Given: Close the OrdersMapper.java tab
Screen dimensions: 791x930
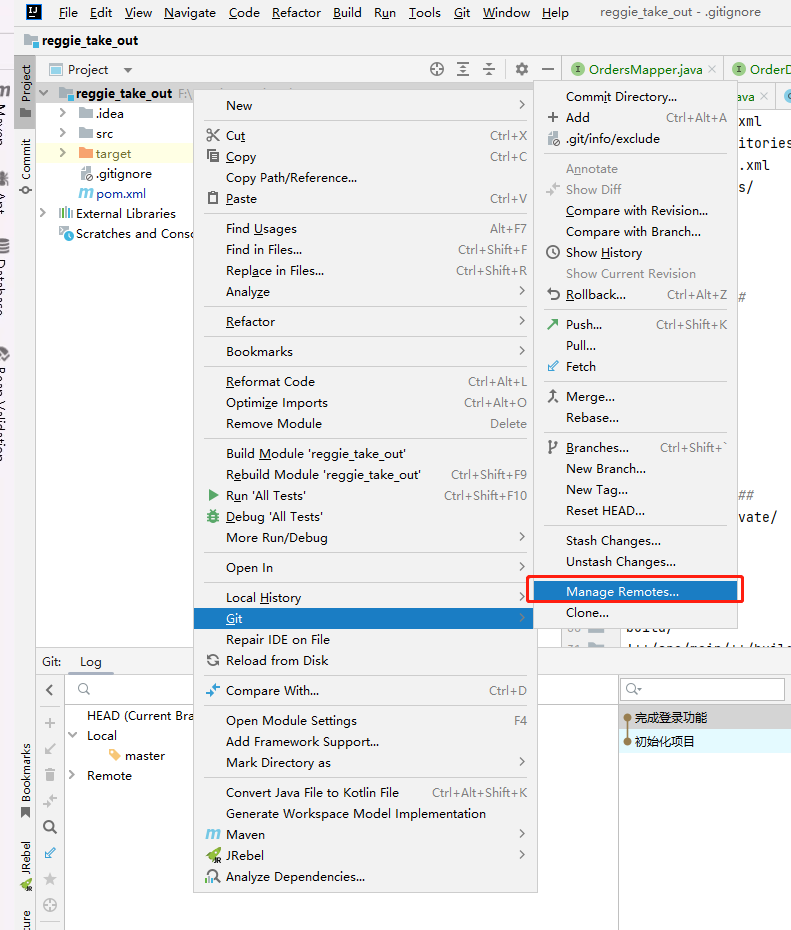Looking at the screenshot, I should point(712,69).
